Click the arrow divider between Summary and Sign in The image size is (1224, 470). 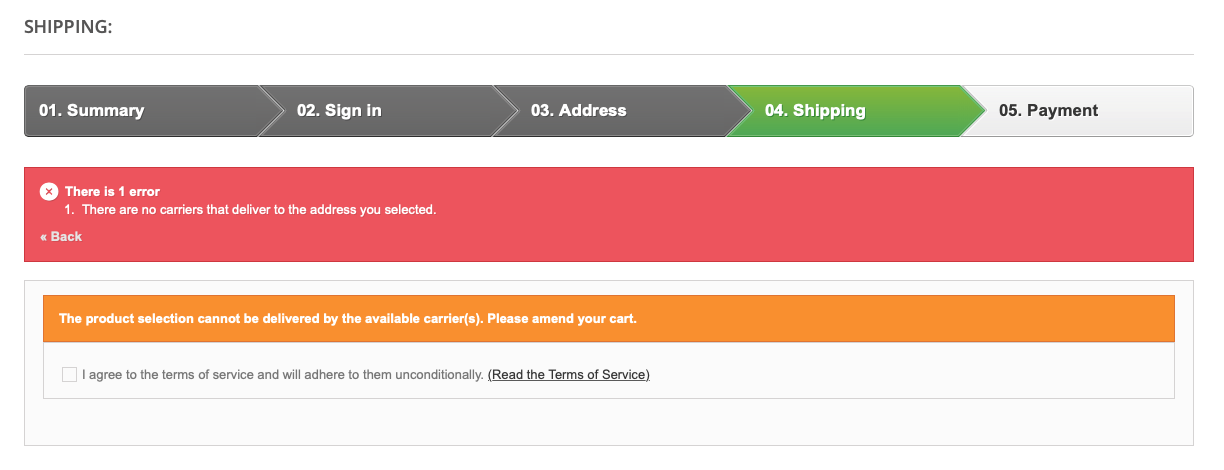(x=270, y=111)
